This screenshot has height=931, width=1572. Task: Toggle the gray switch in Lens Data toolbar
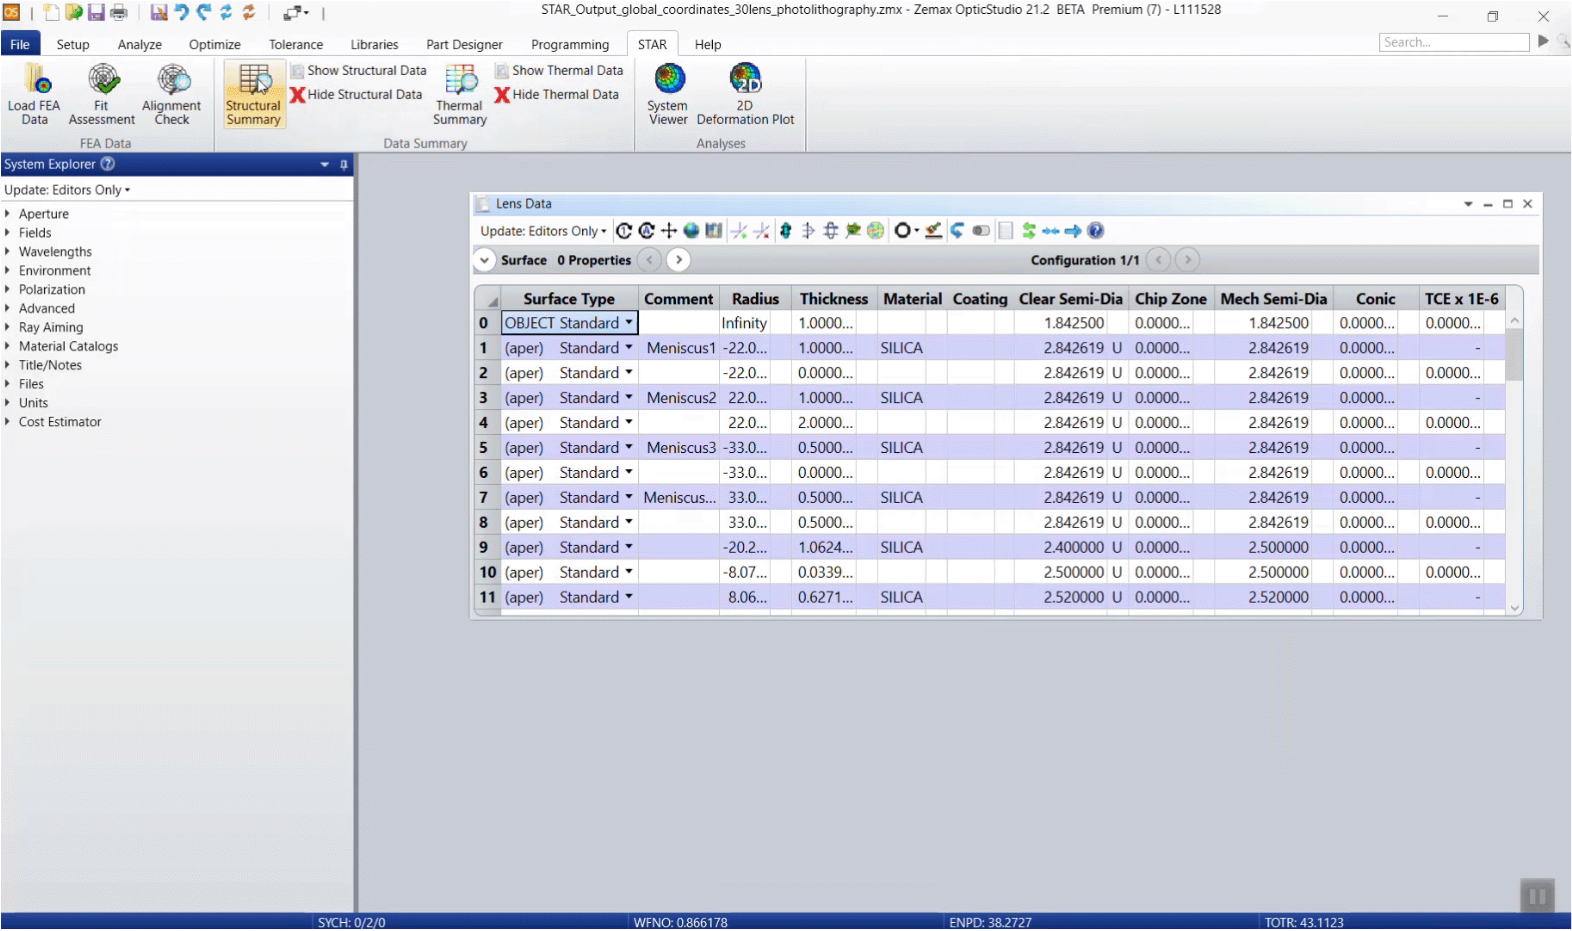pos(981,231)
